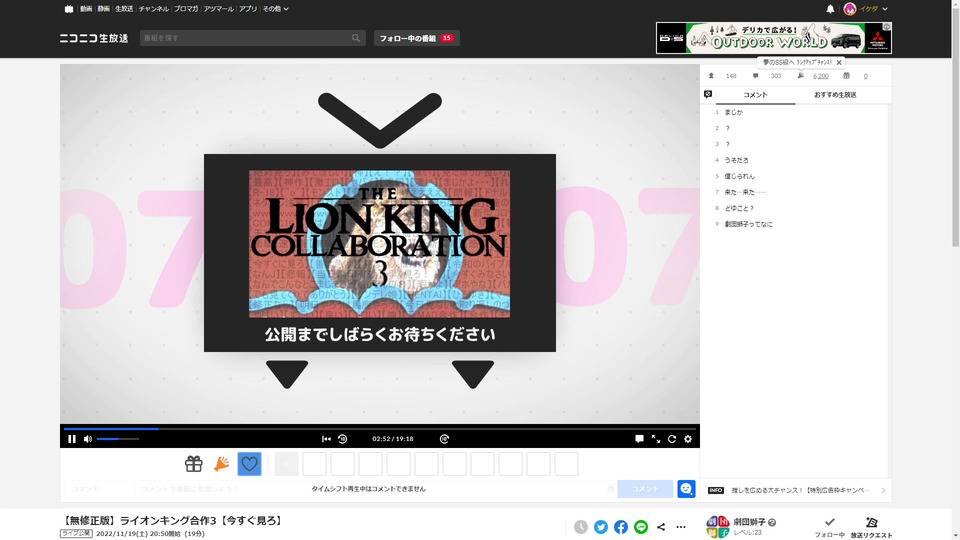Toggle comment display on the player
The width and height of the screenshot is (960, 540).
point(639,439)
